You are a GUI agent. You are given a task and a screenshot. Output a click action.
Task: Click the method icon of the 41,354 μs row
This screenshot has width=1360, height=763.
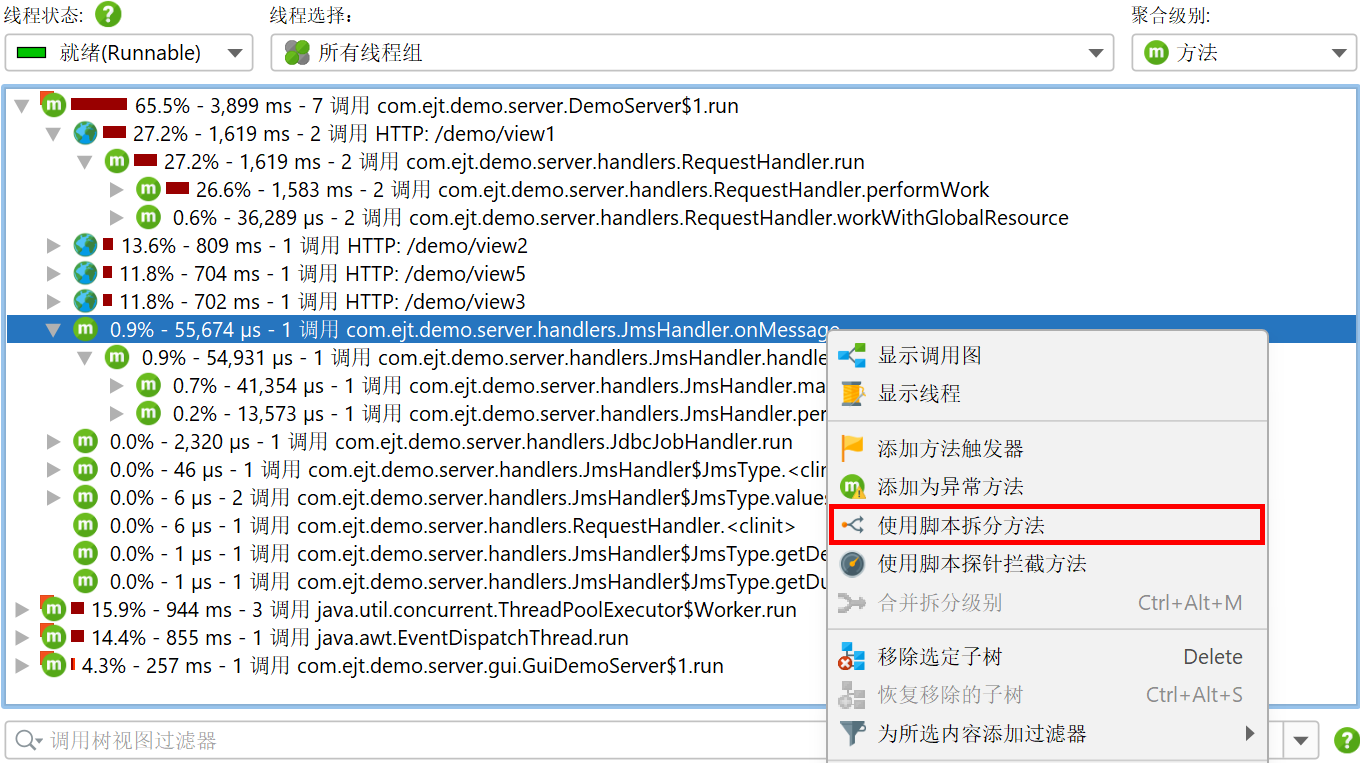tap(148, 385)
